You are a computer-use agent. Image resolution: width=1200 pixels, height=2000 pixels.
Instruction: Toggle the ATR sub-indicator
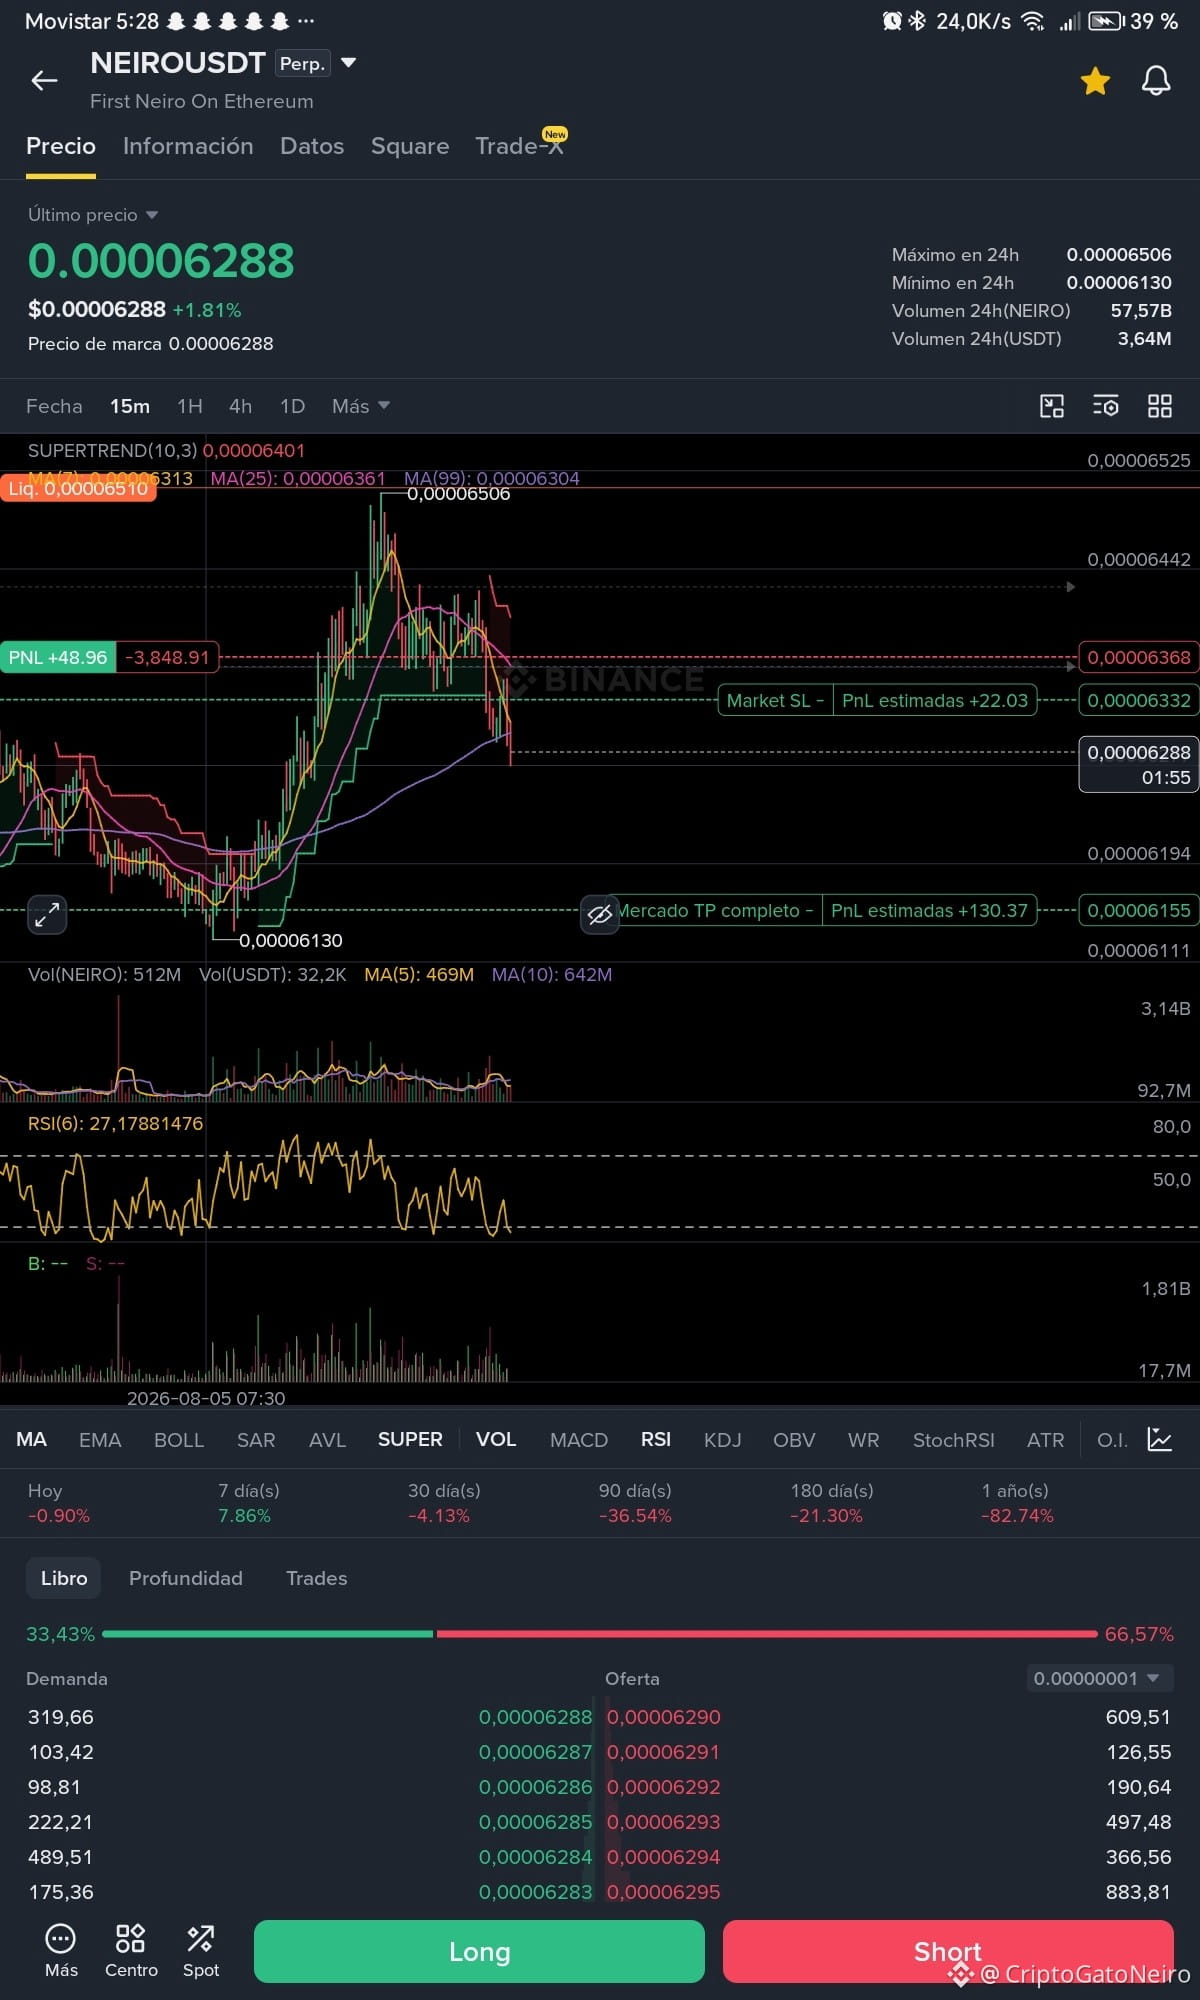tap(1045, 1439)
